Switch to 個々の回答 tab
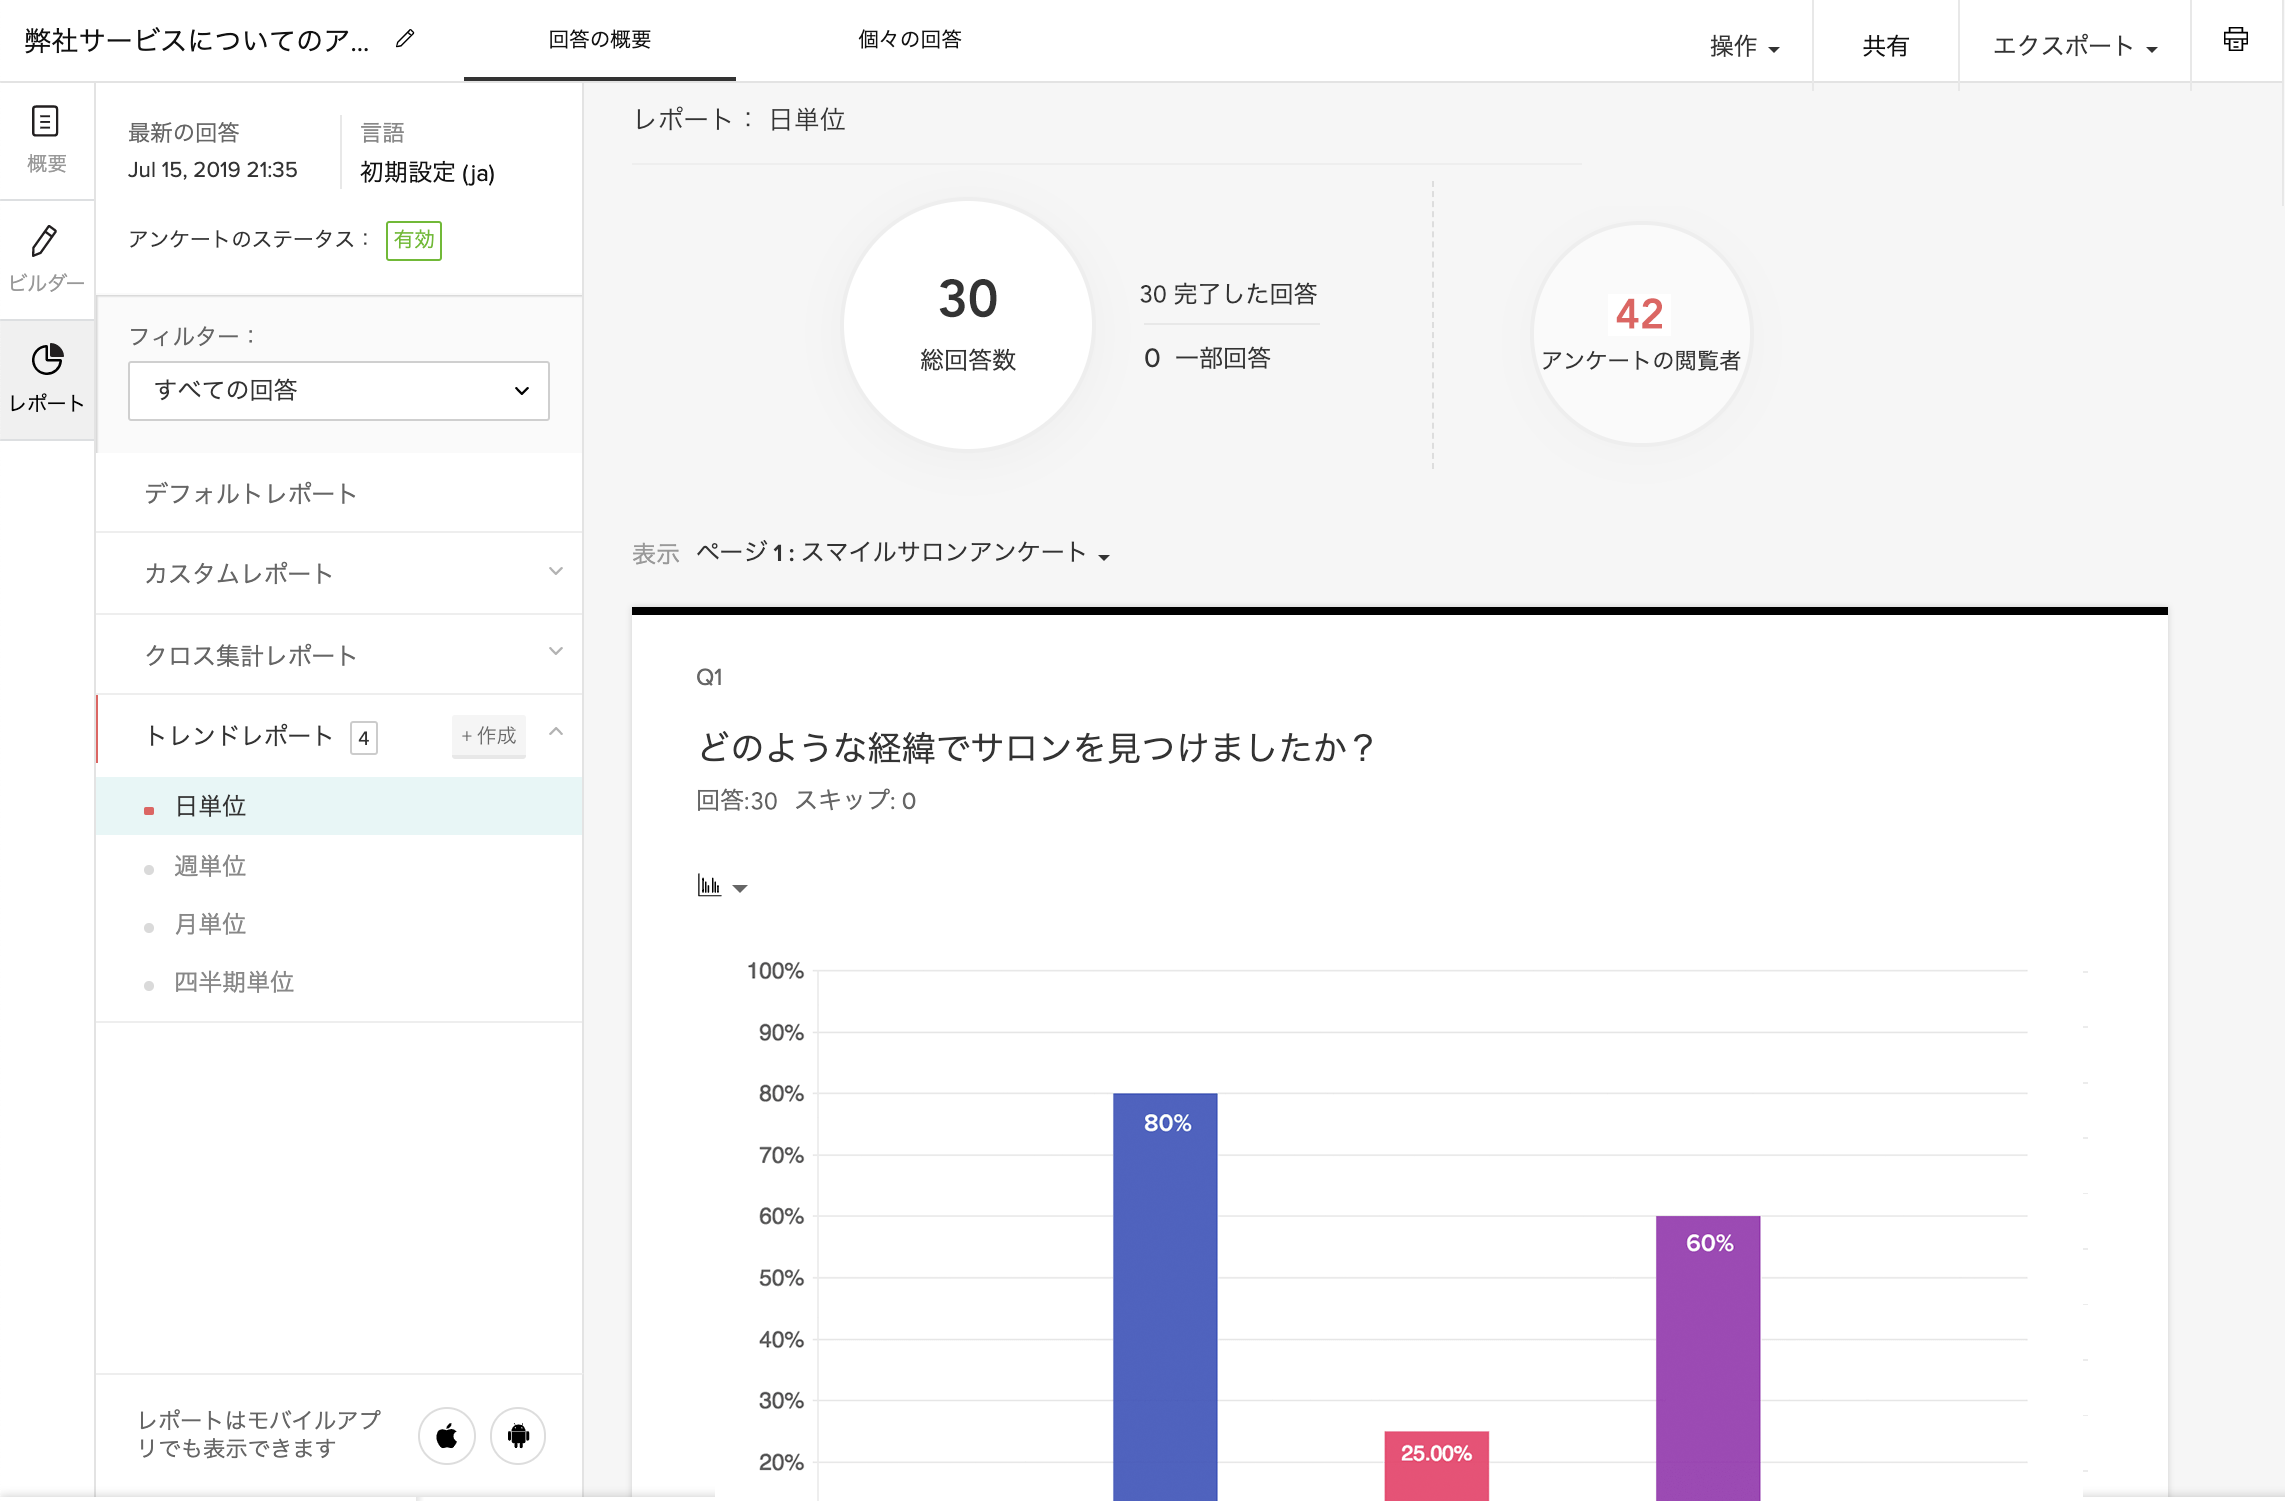Screen dimensions: 2285x1501 point(909,40)
